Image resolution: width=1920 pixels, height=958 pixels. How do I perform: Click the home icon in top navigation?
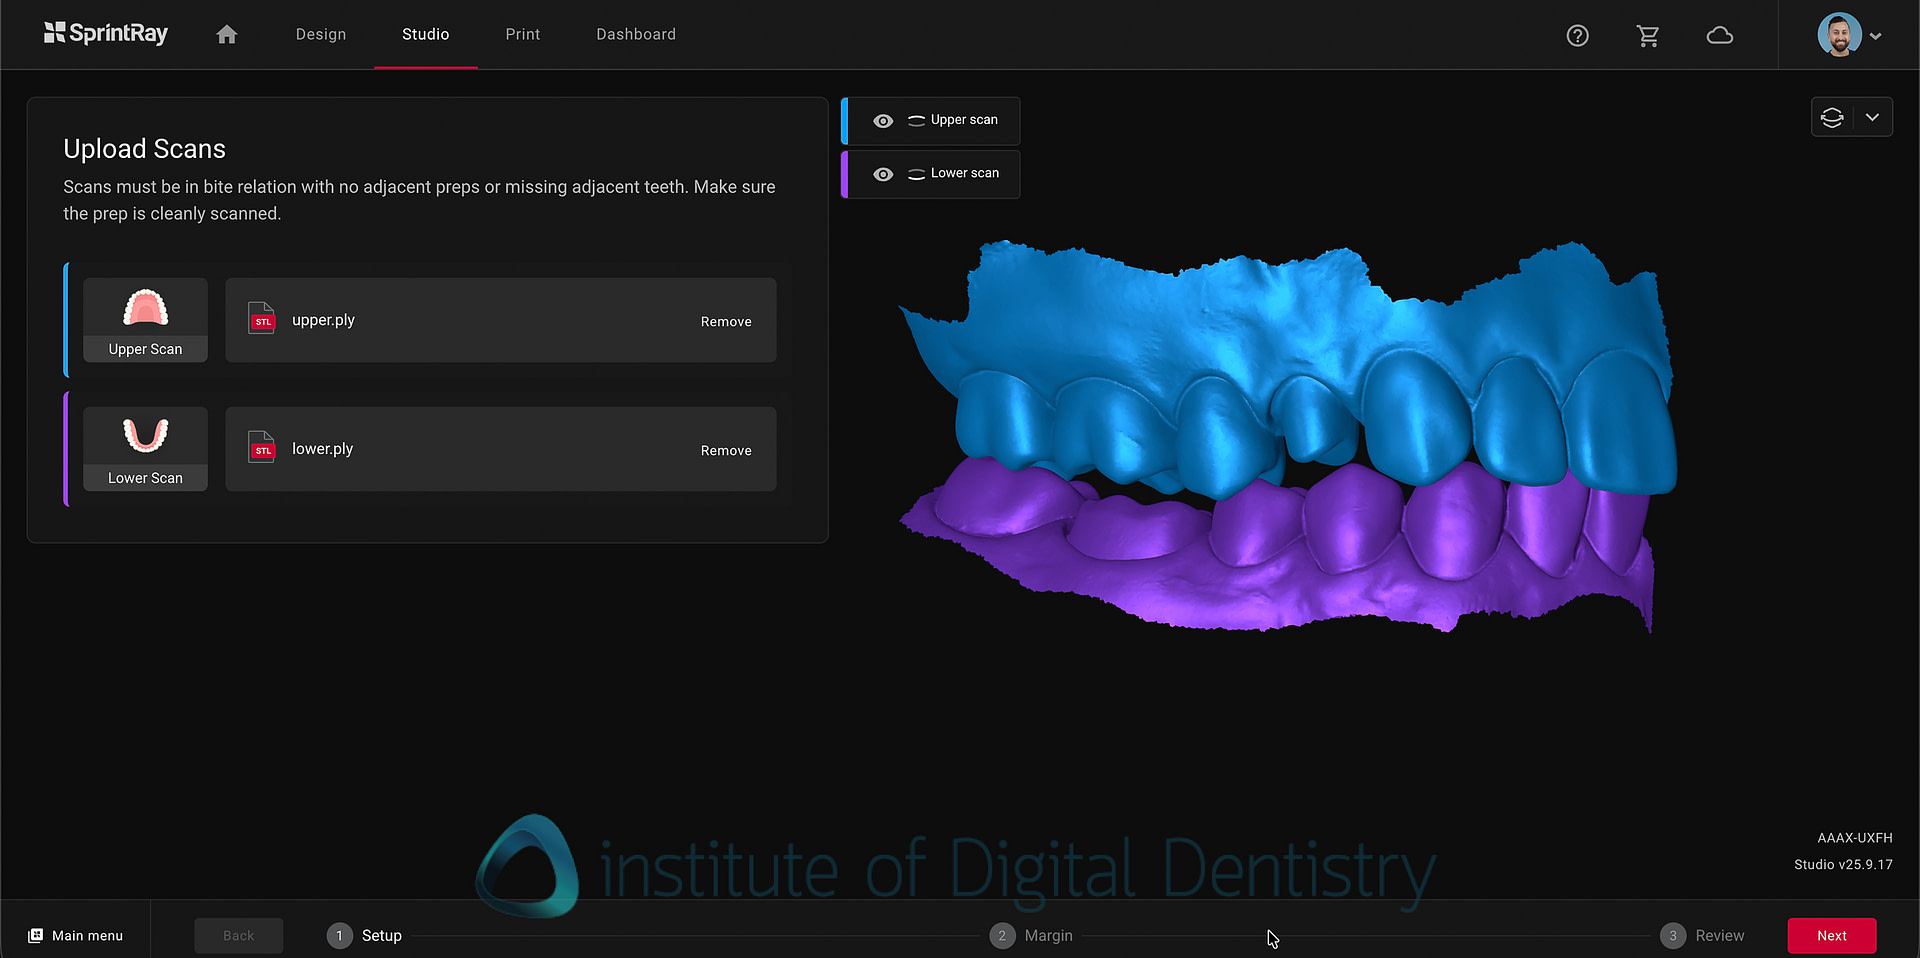coord(227,35)
